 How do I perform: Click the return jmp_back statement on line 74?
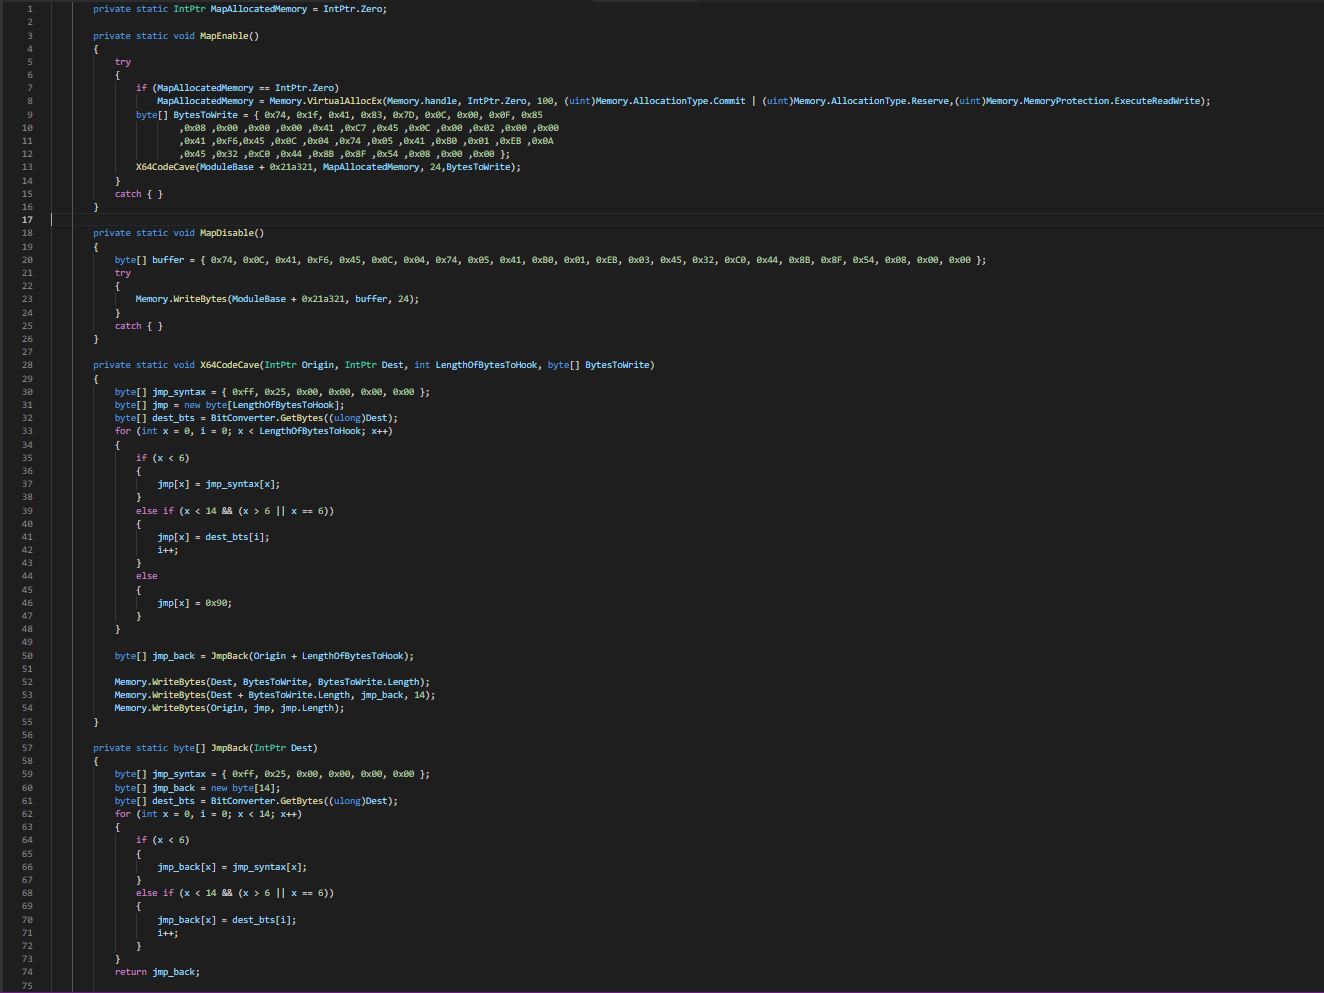tap(156, 971)
